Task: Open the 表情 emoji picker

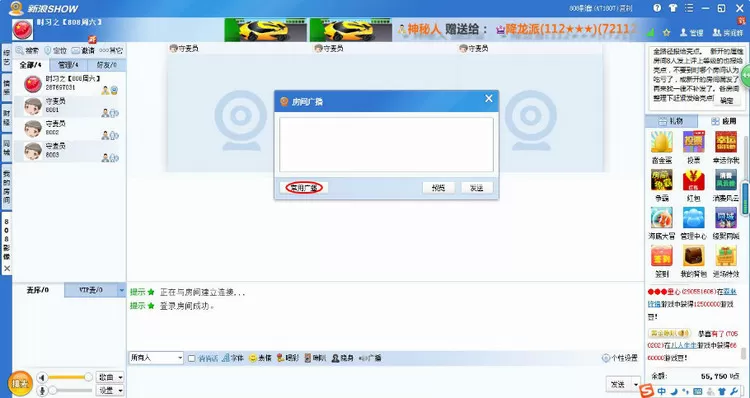Action: [x=260, y=358]
